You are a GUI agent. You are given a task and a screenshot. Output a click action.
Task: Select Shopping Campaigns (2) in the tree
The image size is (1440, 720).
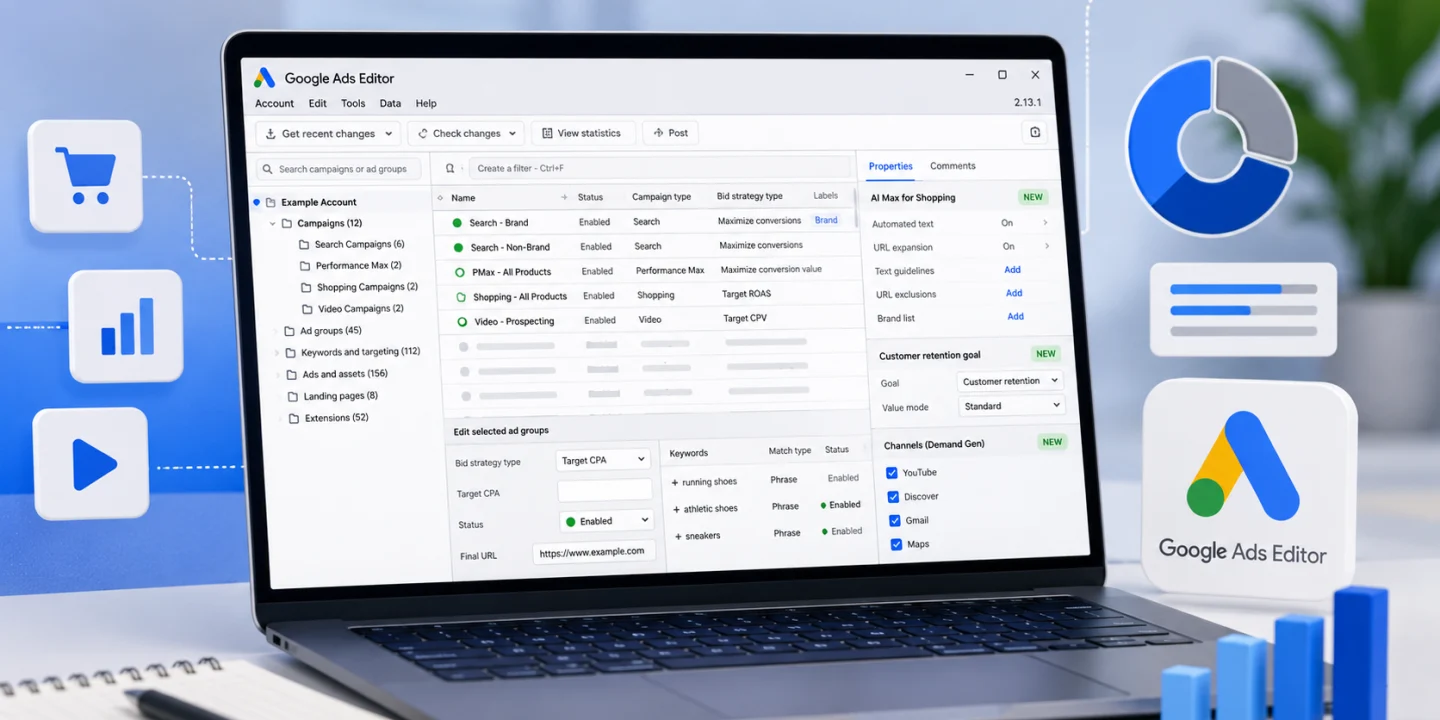coord(367,287)
